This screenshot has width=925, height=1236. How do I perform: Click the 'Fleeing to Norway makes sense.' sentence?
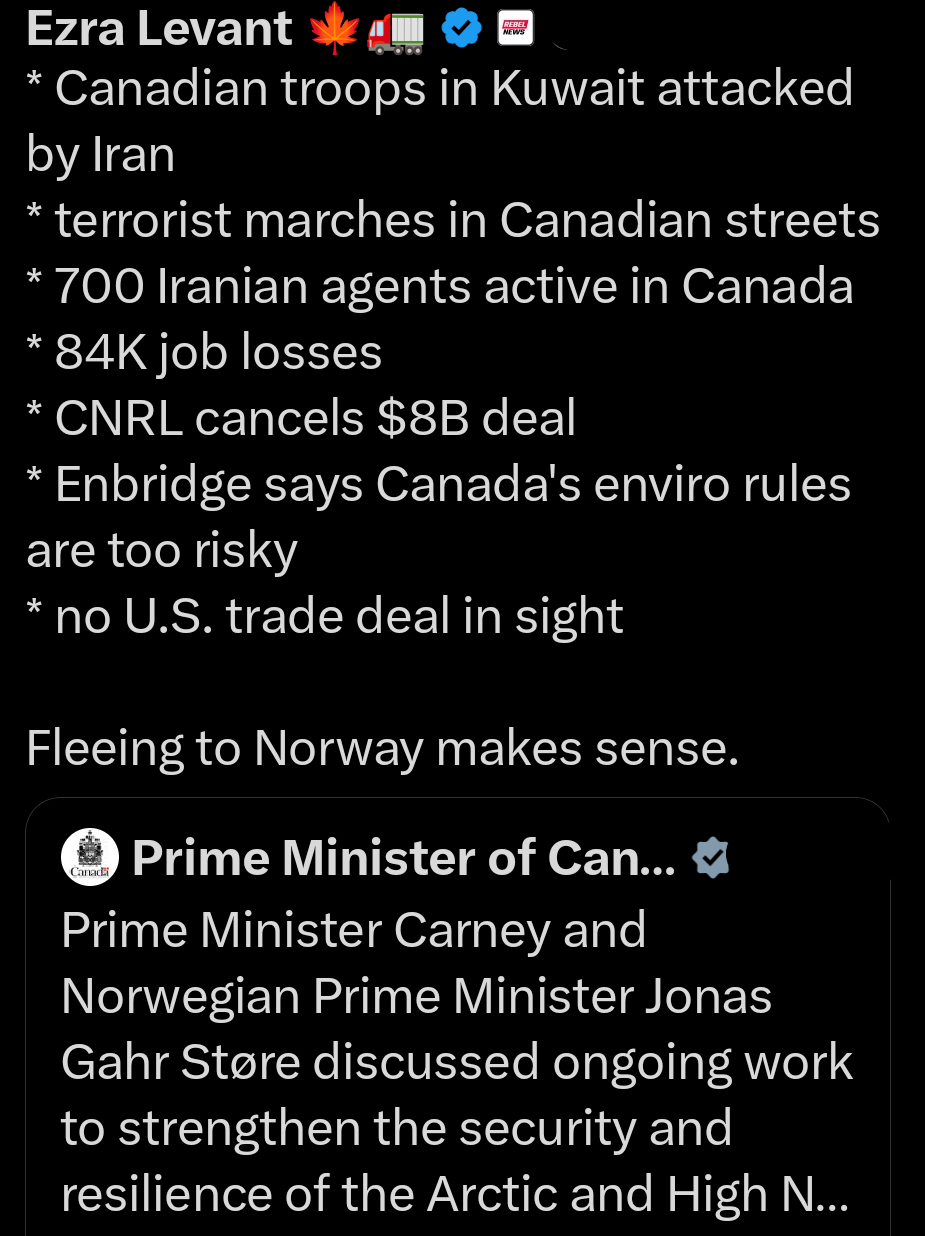tap(382, 749)
